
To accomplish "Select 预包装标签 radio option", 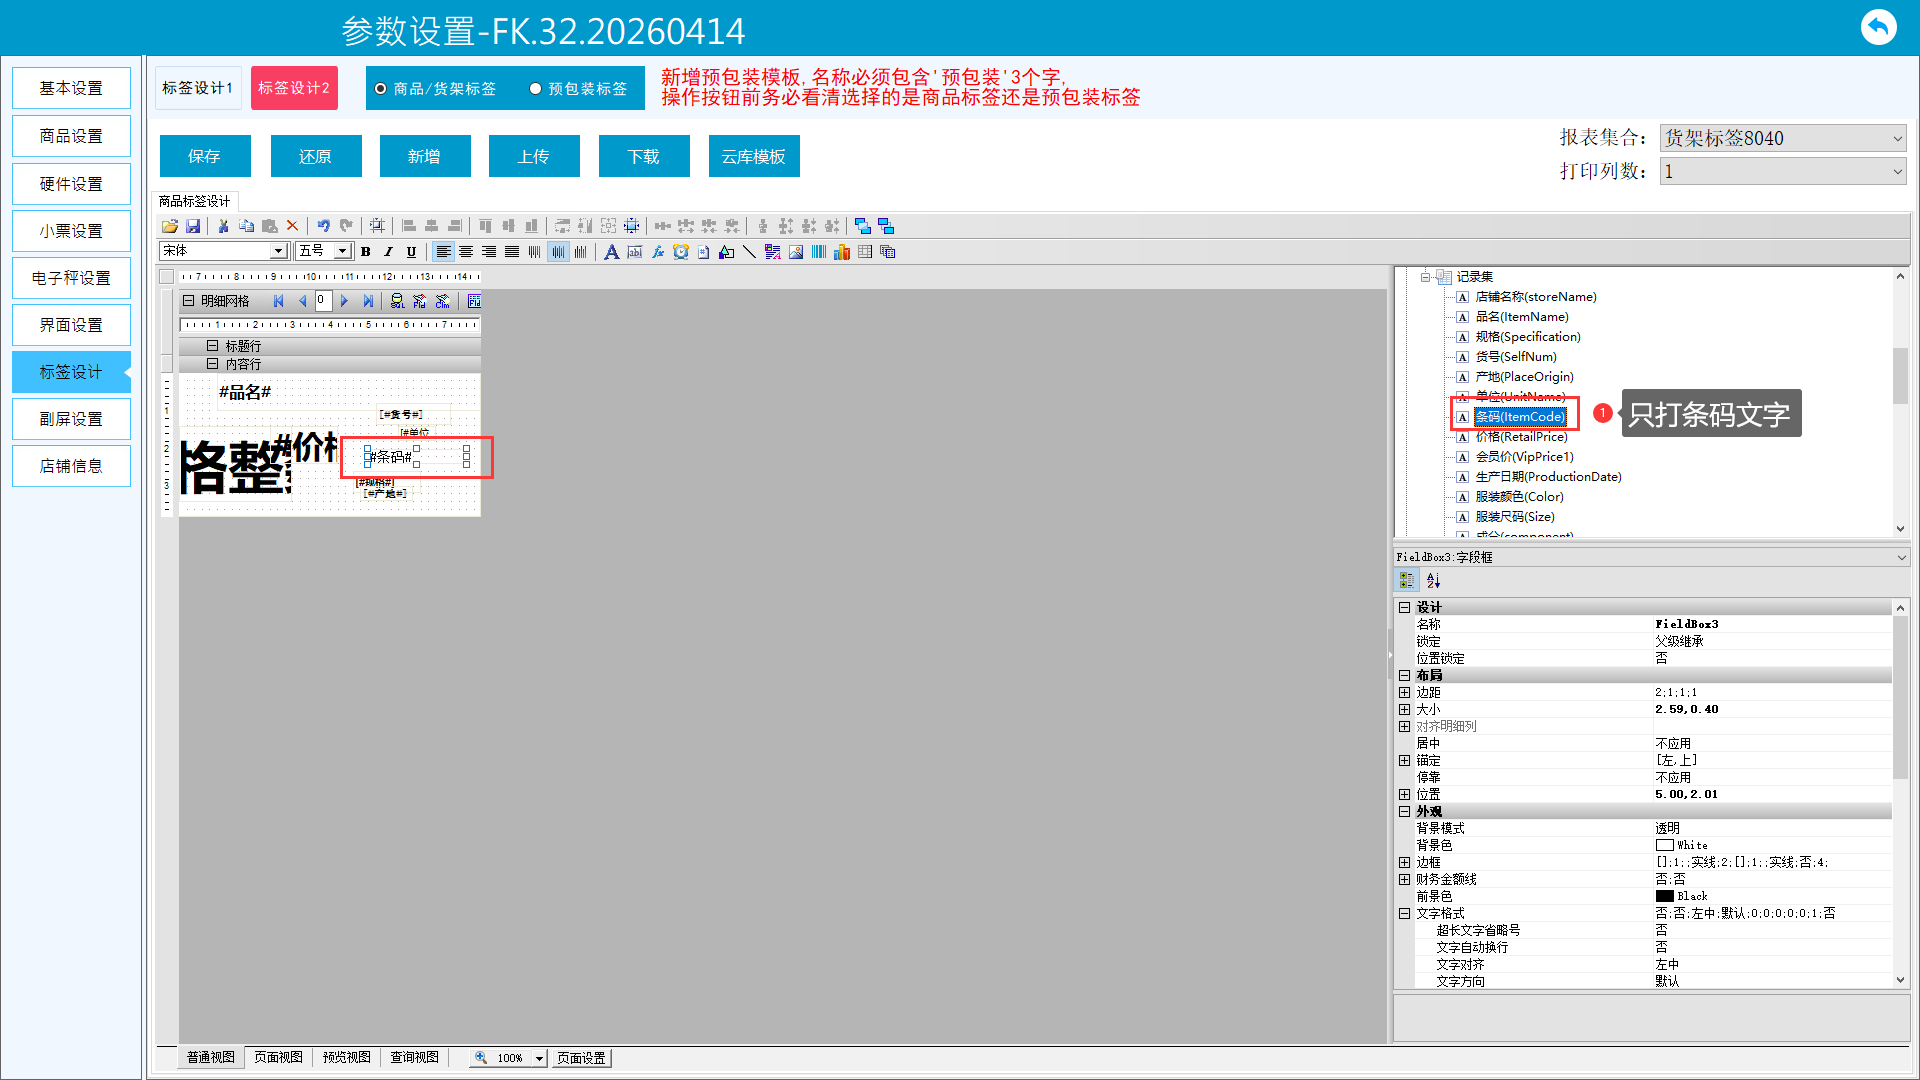I will click(x=536, y=89).
